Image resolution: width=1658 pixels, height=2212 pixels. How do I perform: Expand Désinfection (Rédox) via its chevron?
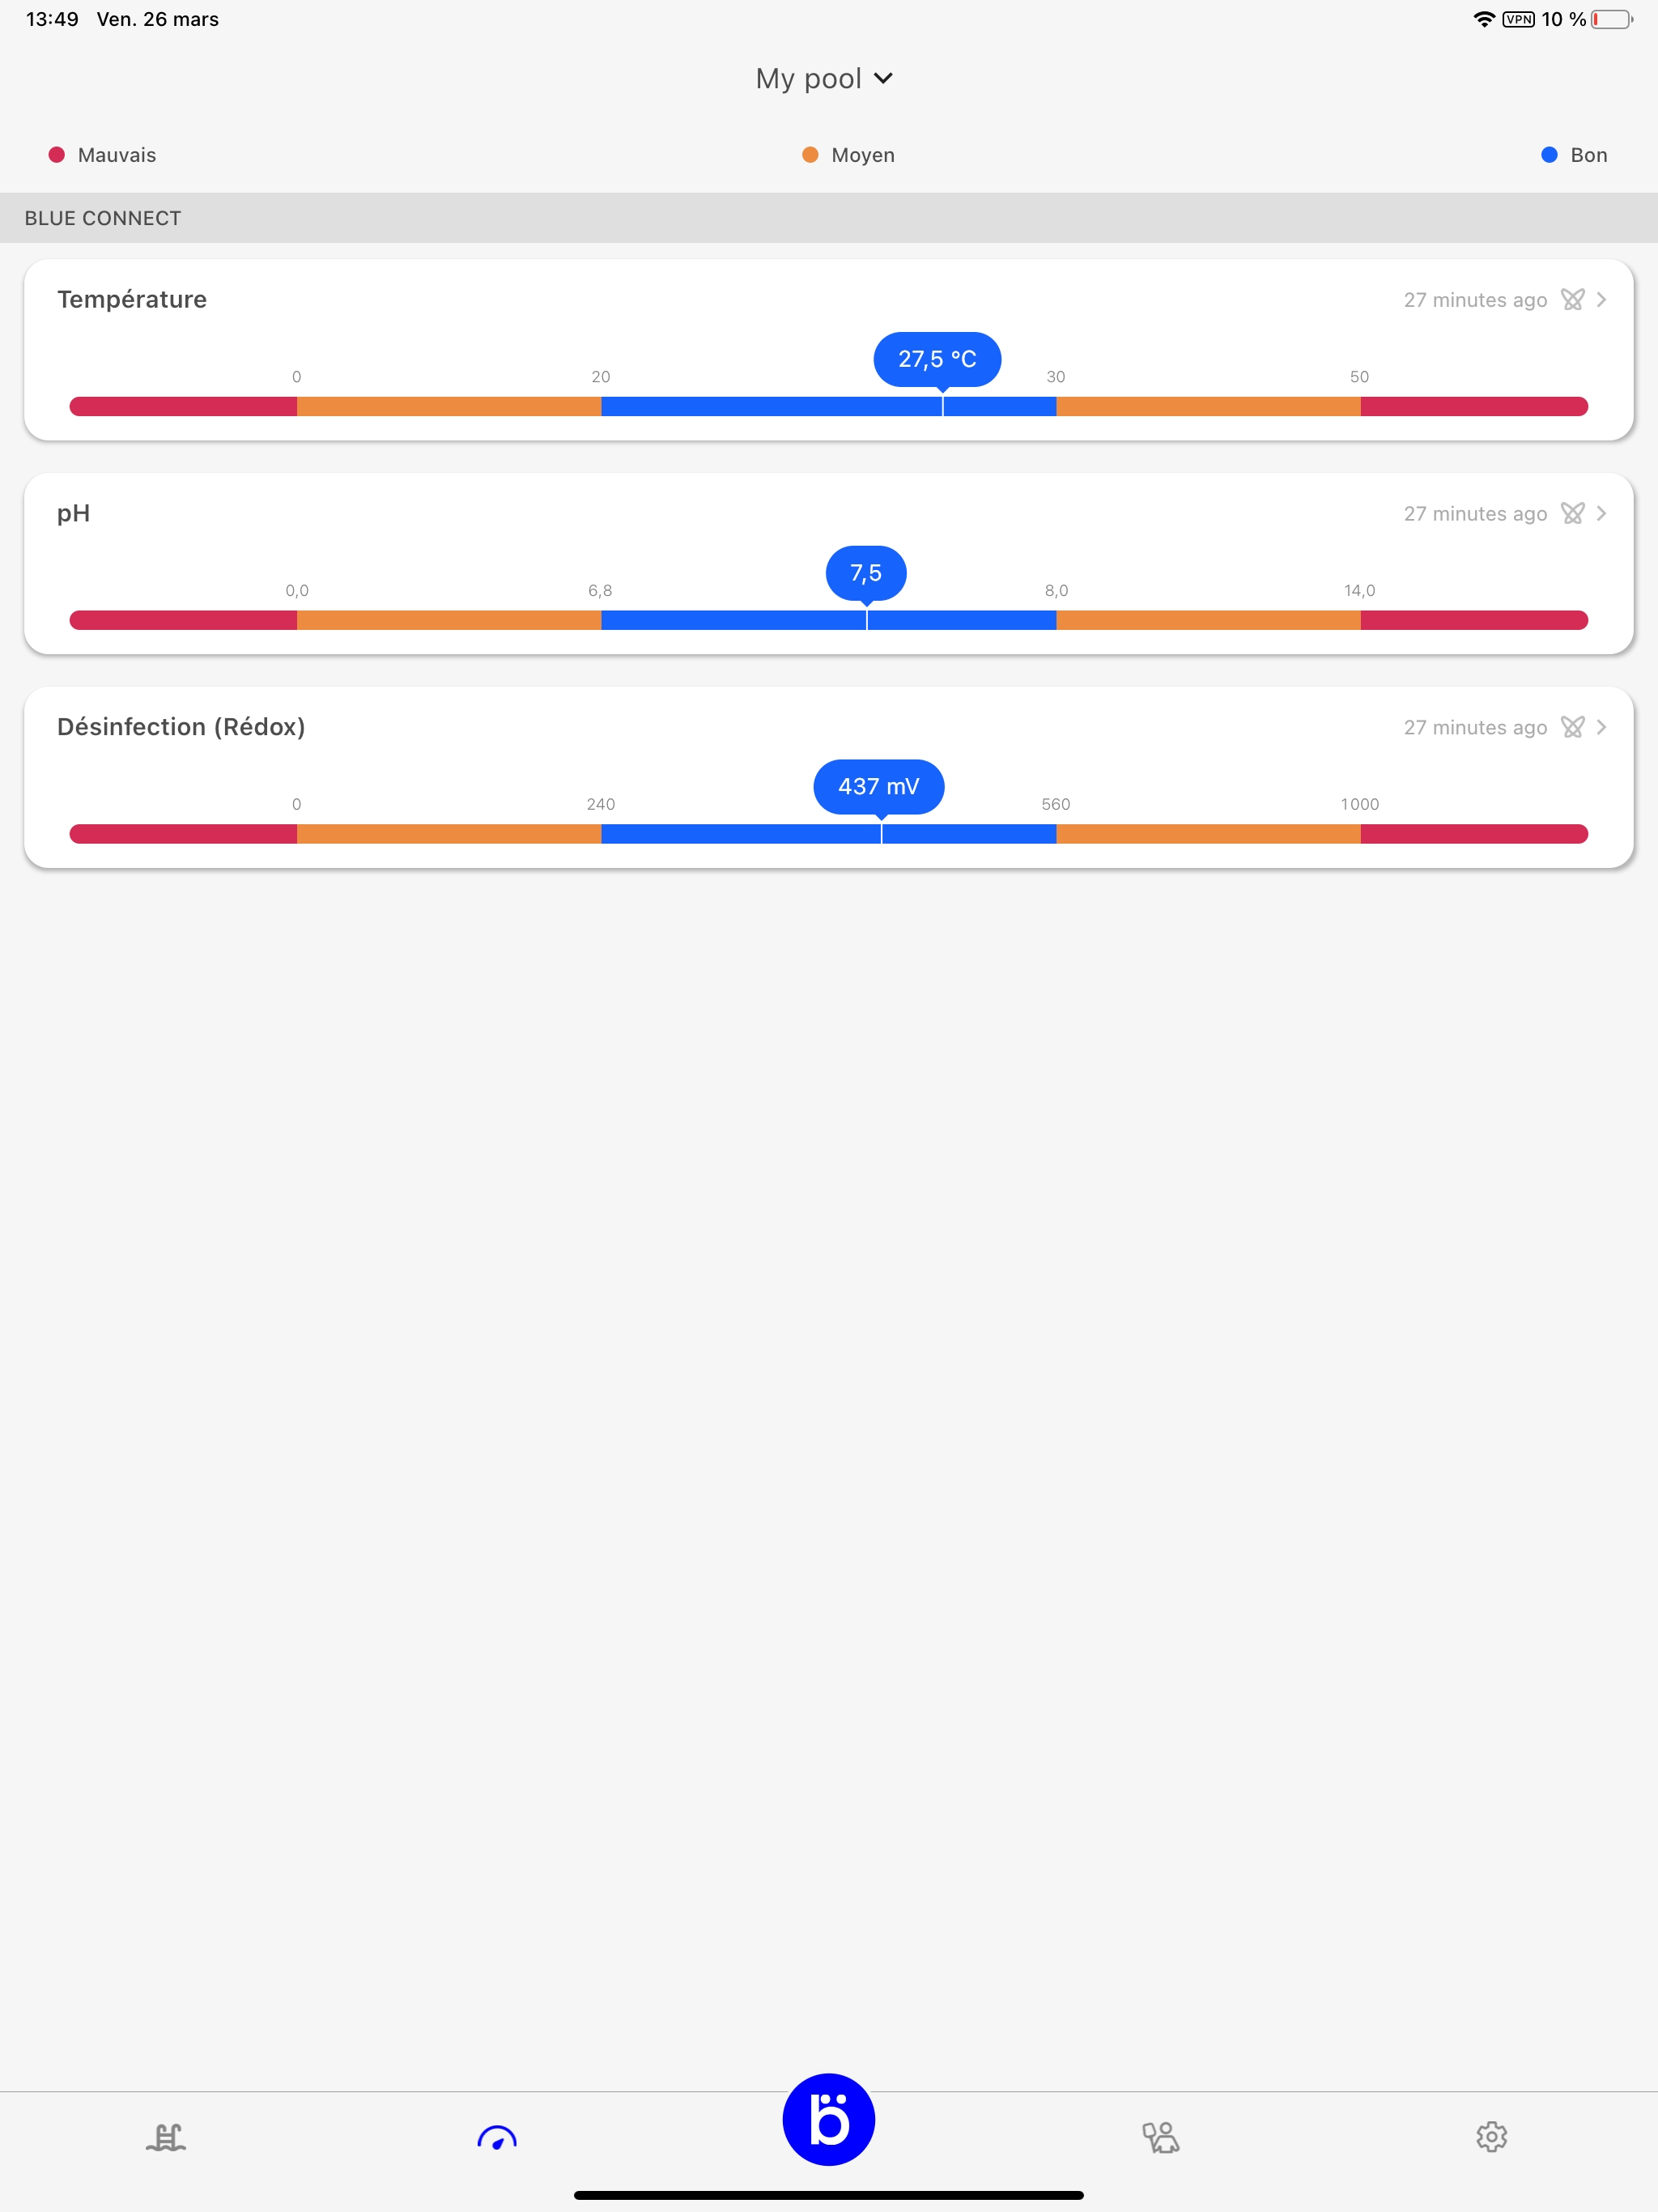pos(1603,727)
